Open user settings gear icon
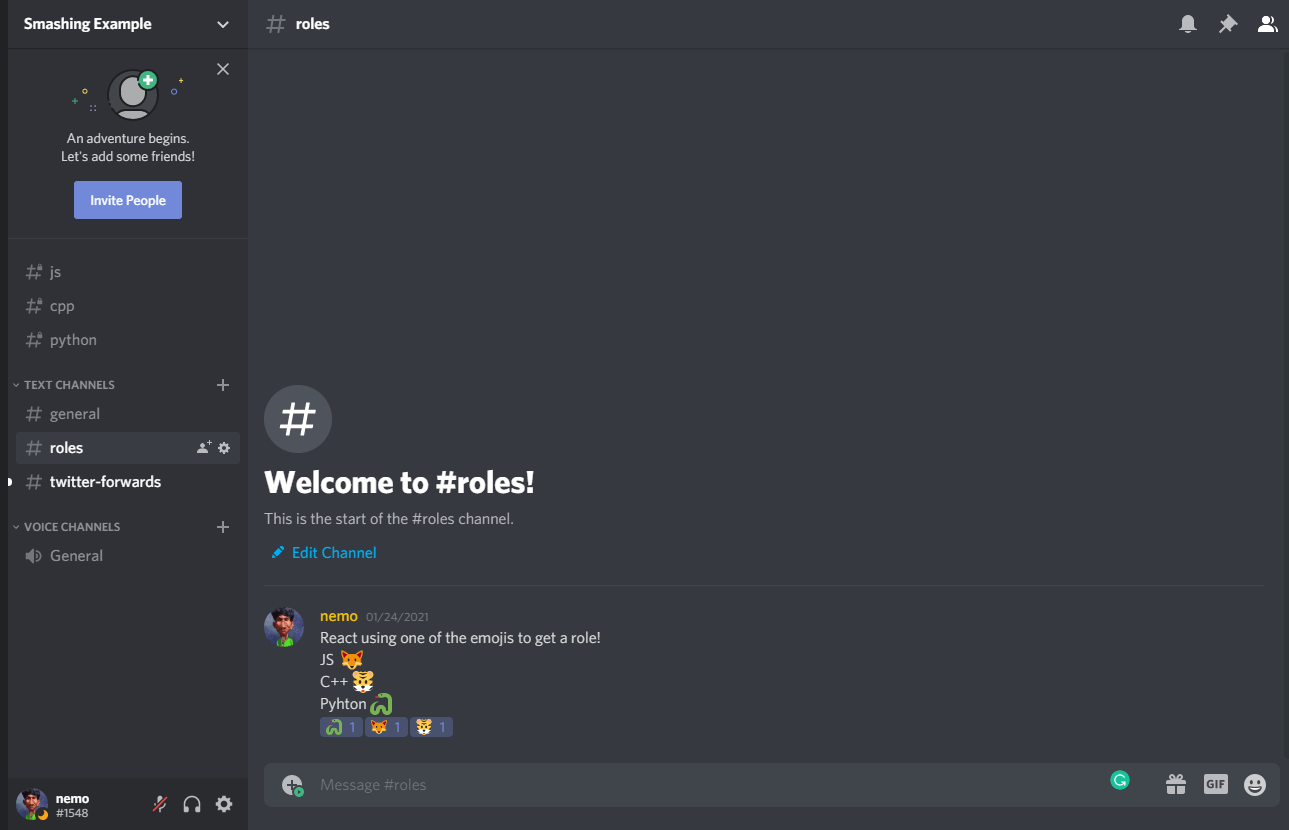This screenshot has height=830, width=1289. coord(224,804)
